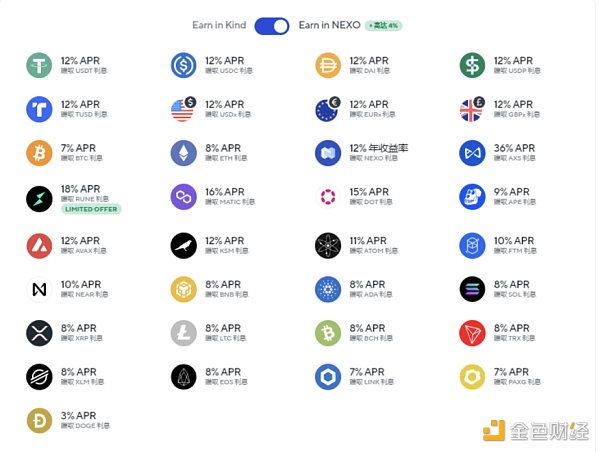Click the watermark logo in the corner

pyautogui.click(x=534, y=431)
